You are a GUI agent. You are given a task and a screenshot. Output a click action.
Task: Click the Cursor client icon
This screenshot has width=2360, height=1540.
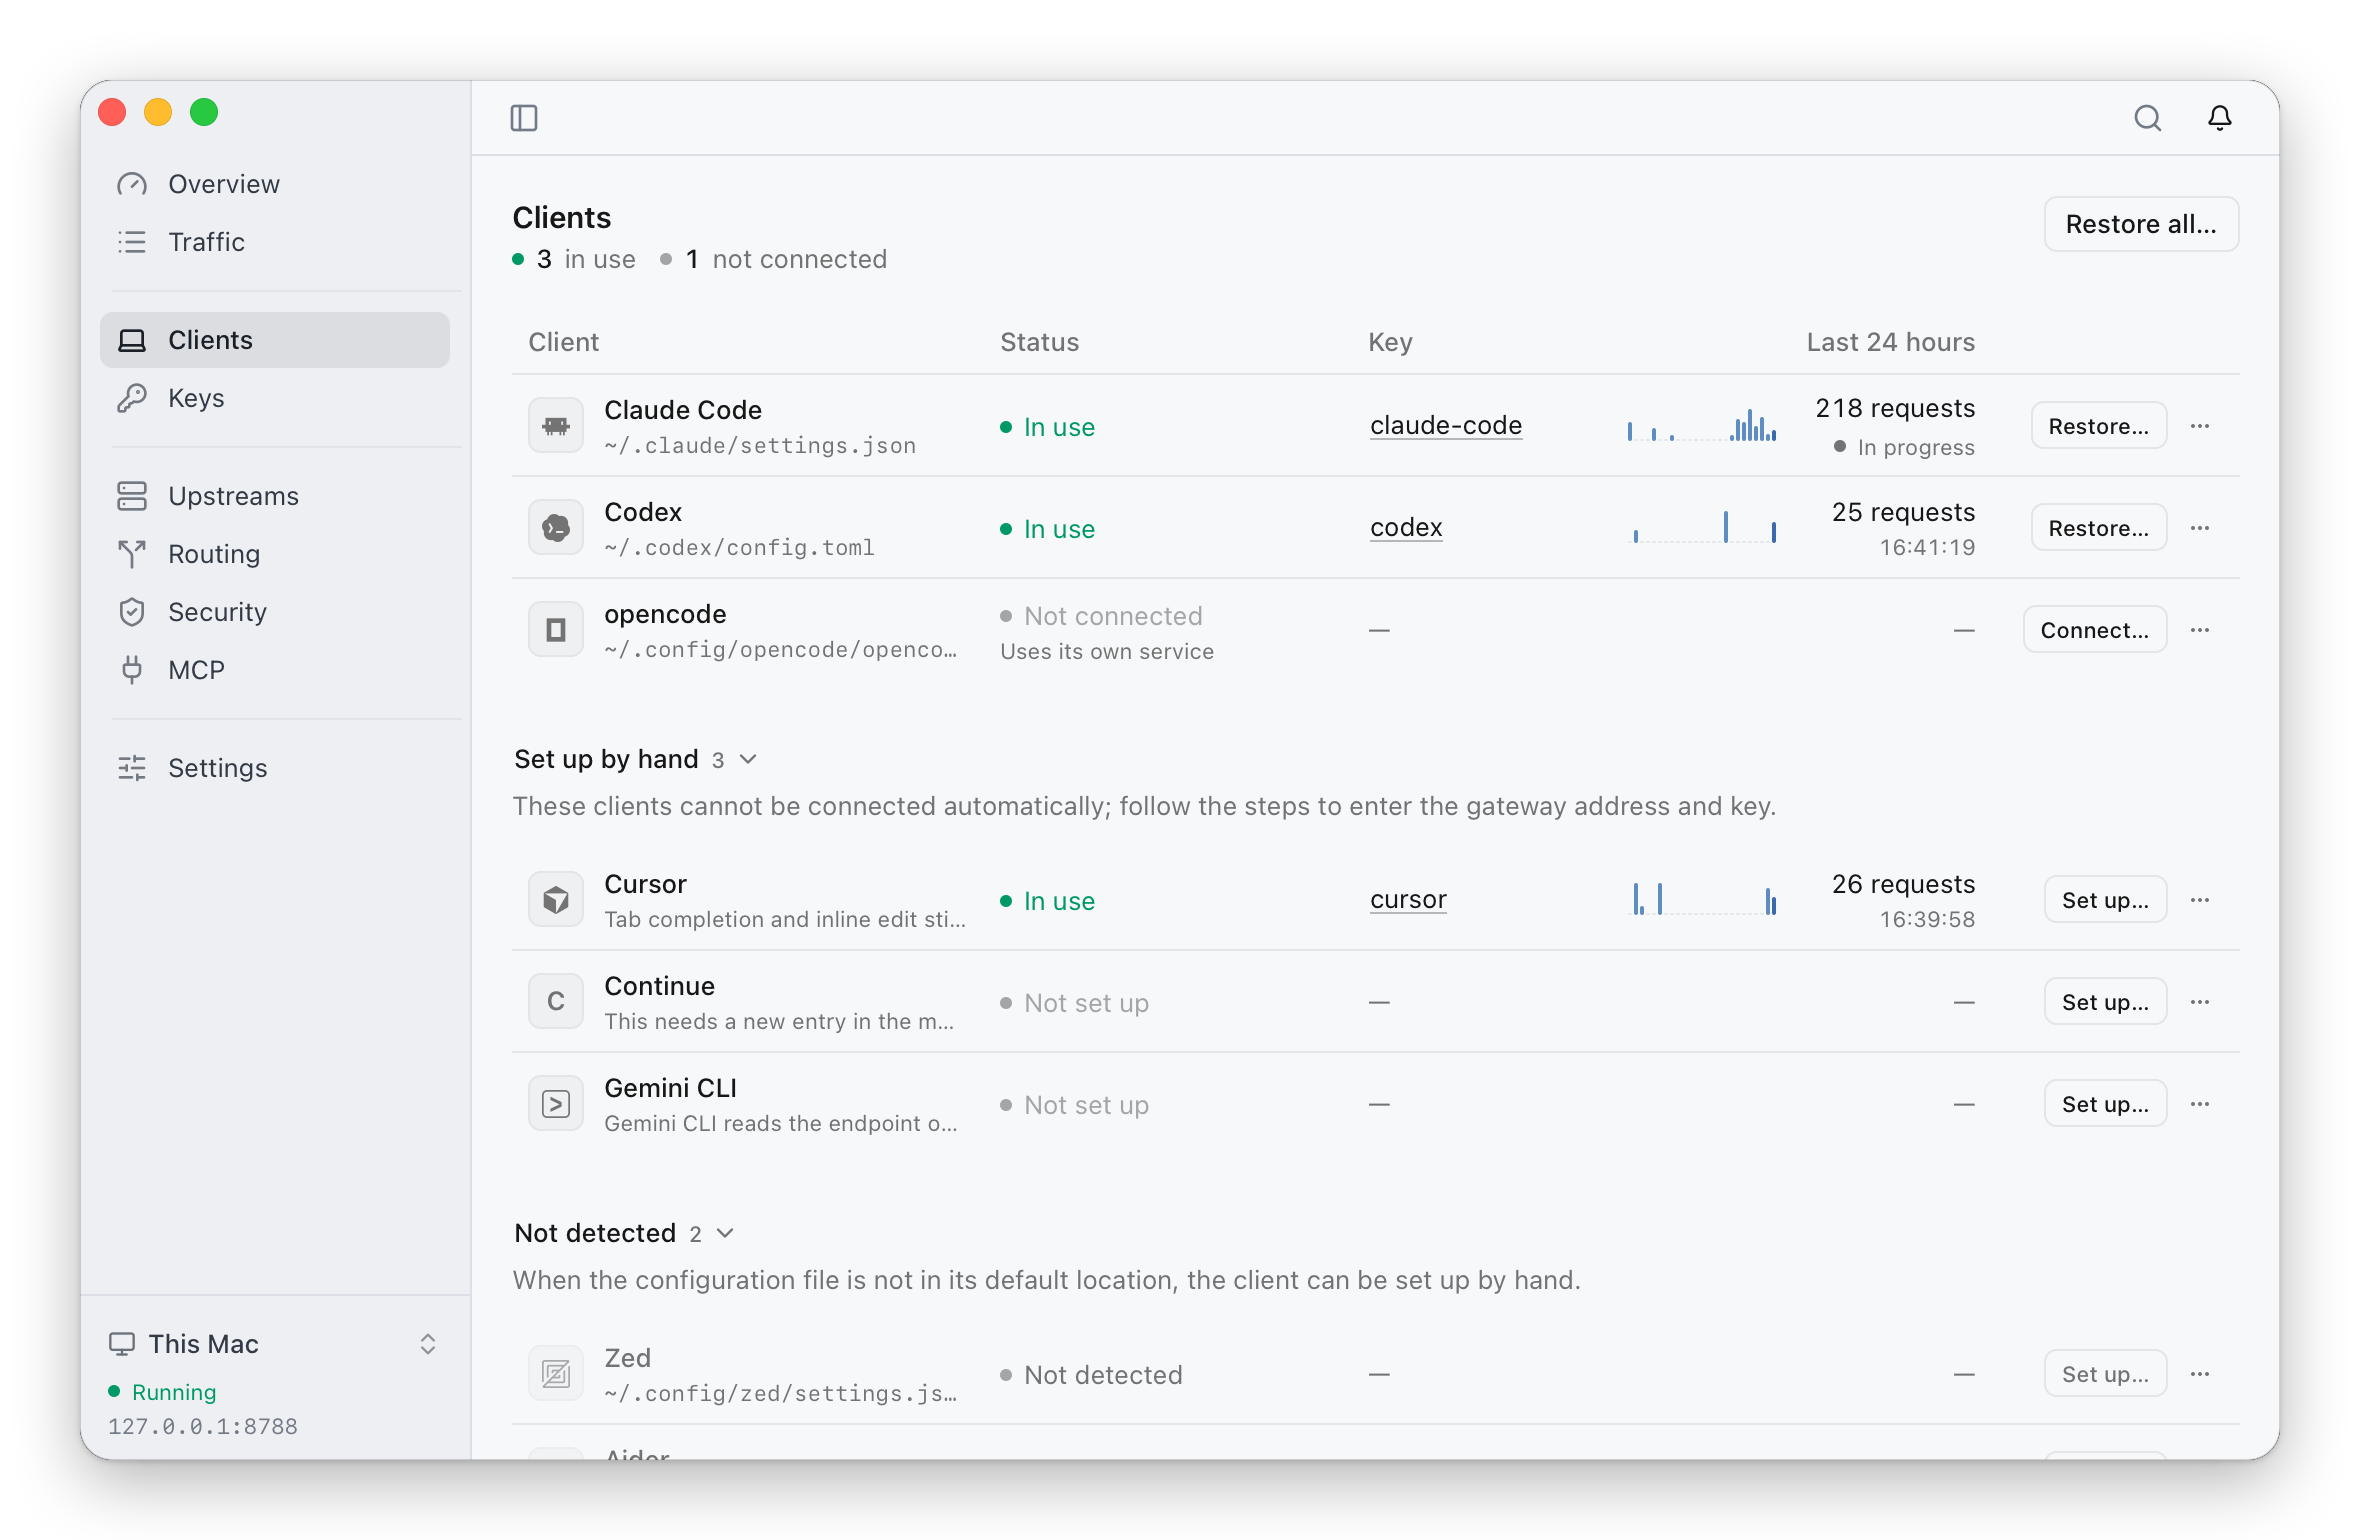click(x=556, y=900)
